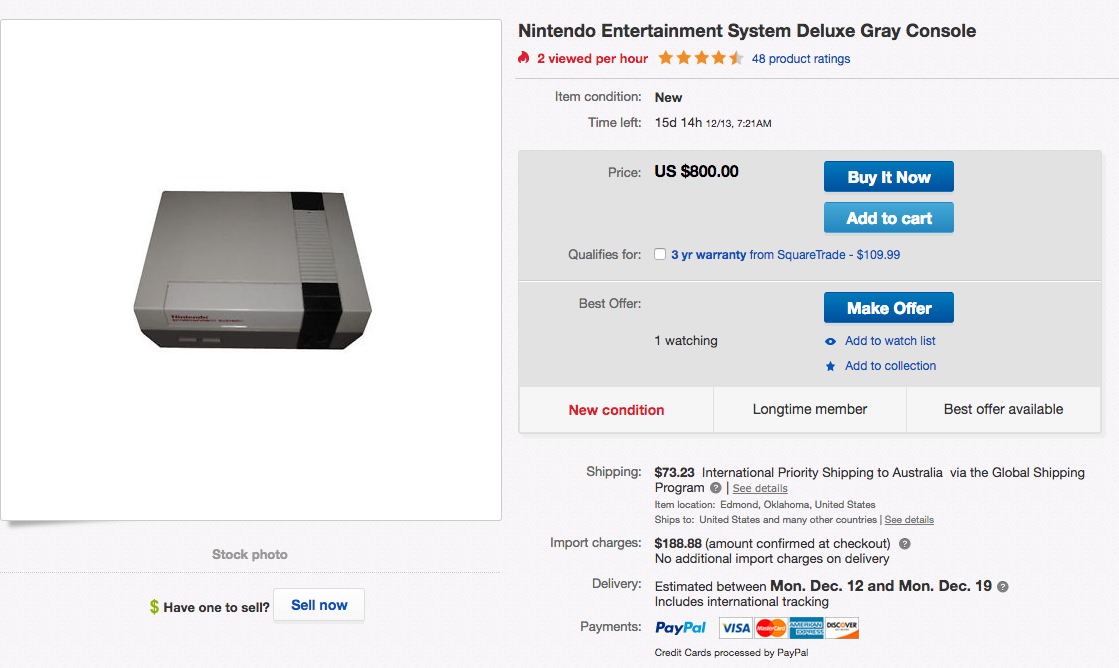Viewport: 1119px width, 668px height.
Task: Enable the 3 yr SquareTrade warranty checkbox
Action: click(x=660, y=254)
